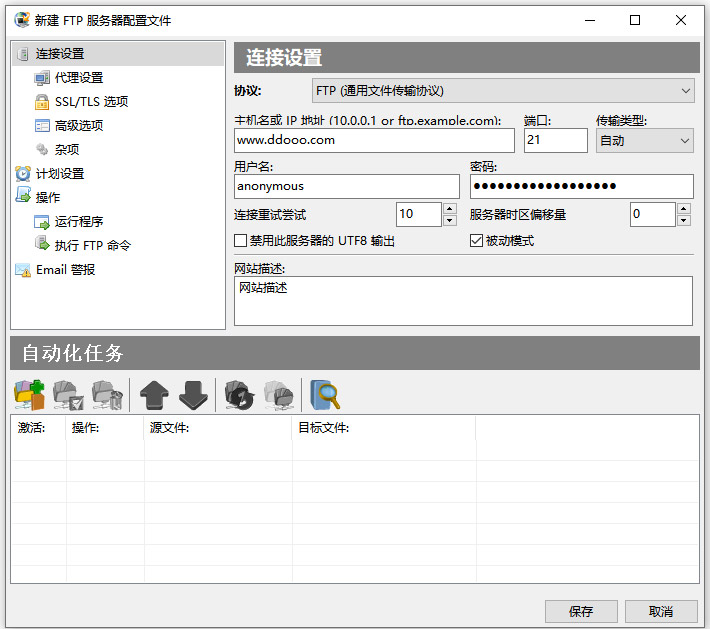Click the delete task icon with trash bin
The image size is (710, 629).
[x=107, y=395]
